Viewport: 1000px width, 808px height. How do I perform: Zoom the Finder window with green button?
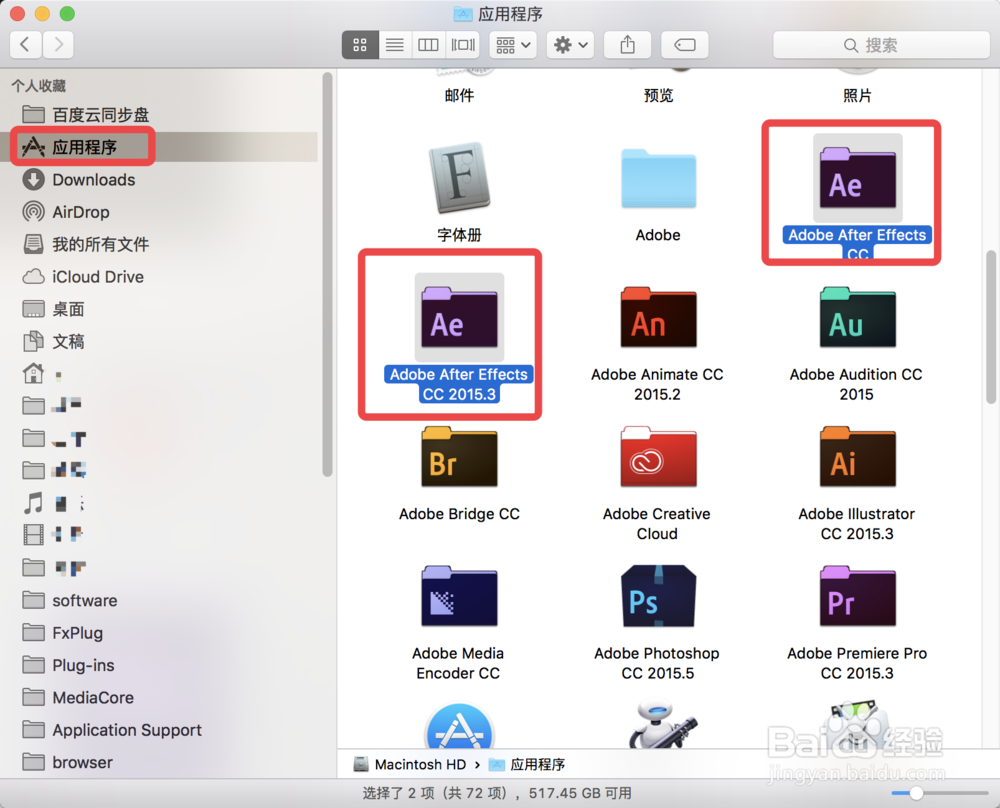click(67, 13)
